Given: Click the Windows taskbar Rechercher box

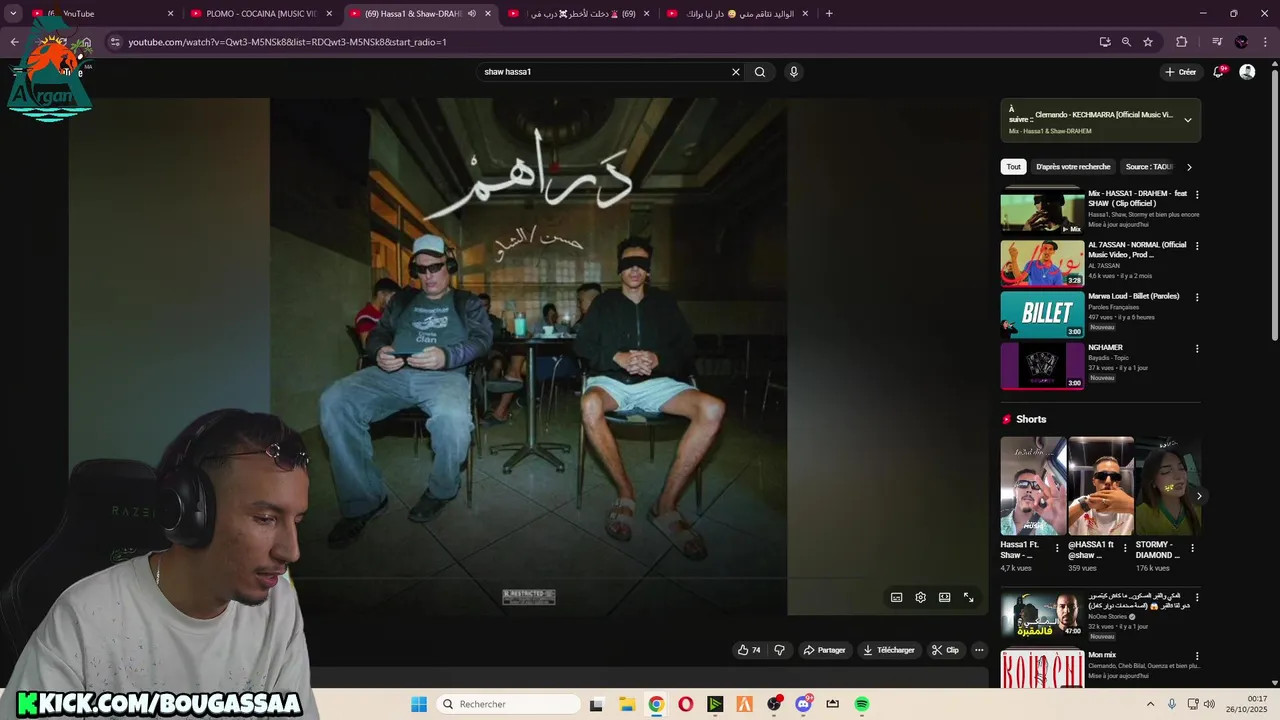Looking at the screenshot, I should coord(507,704).
